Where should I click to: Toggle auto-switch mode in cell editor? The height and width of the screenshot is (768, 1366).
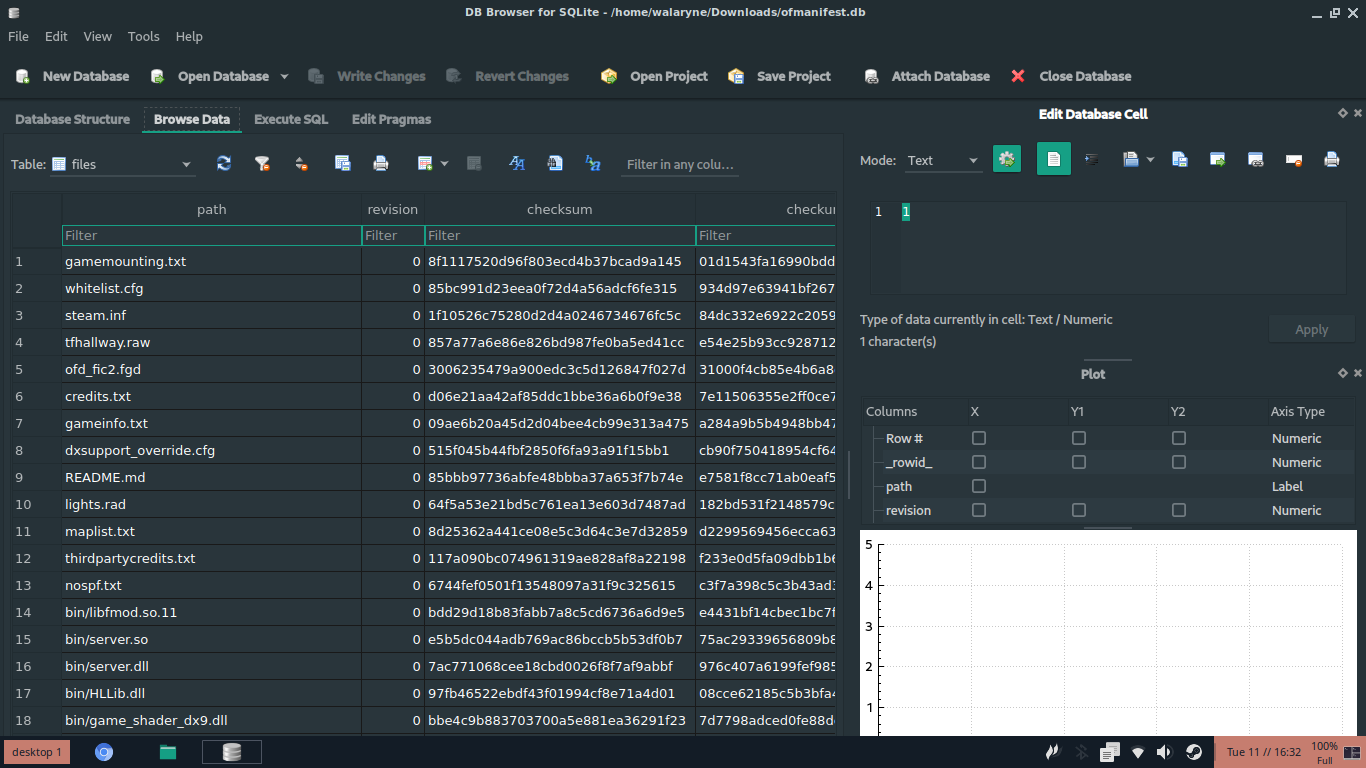point(1007,158)
